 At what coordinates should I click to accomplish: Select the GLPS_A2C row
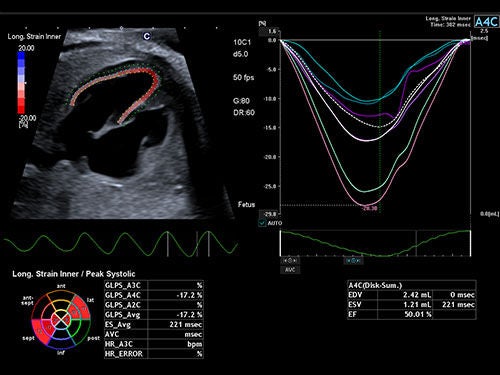(x=154, y=305)
